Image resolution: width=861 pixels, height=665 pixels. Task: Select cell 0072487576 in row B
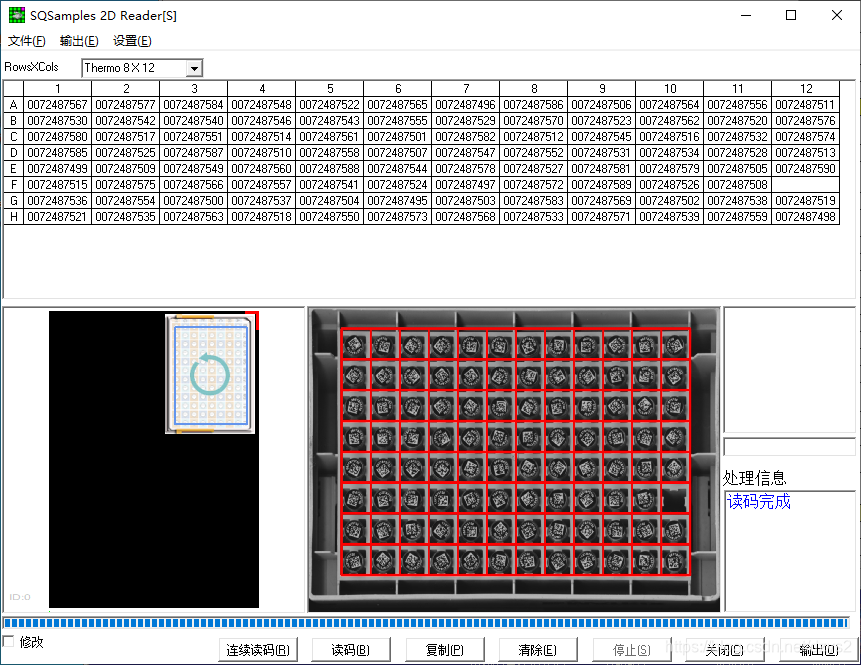click(x=806, y=120)
